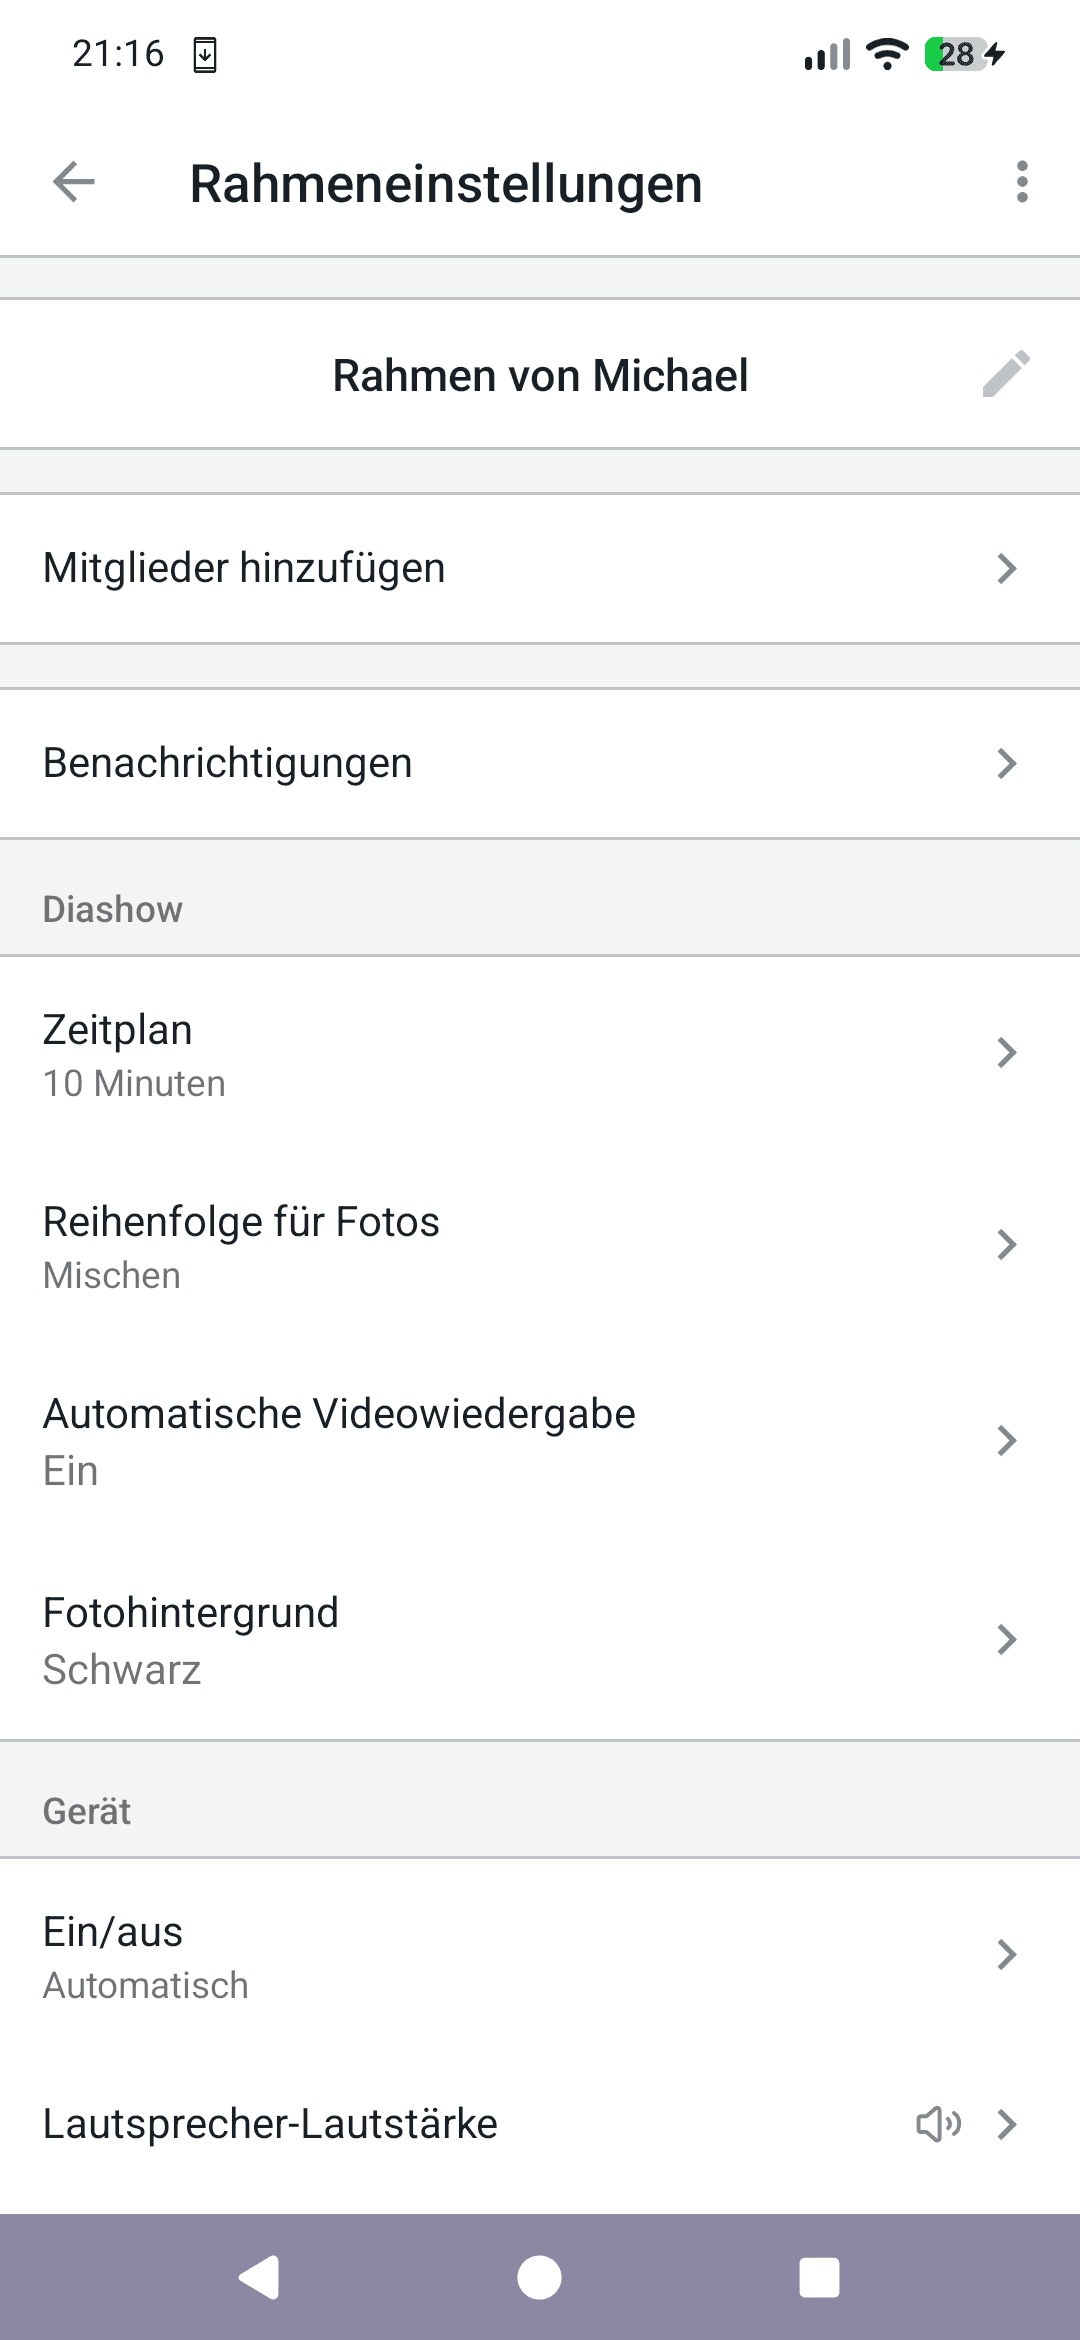Expand Mitglieder hinzufügen chevron
Screen dimensions: 1080x2340
(1006, 568)
